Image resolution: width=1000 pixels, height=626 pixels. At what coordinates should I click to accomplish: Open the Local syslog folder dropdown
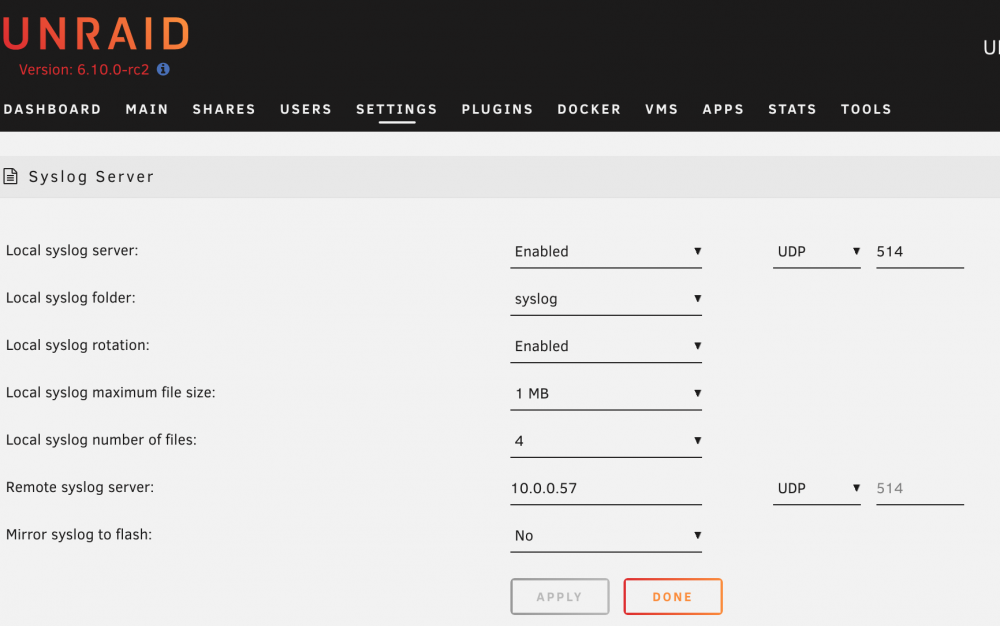[x=606, y=299]
